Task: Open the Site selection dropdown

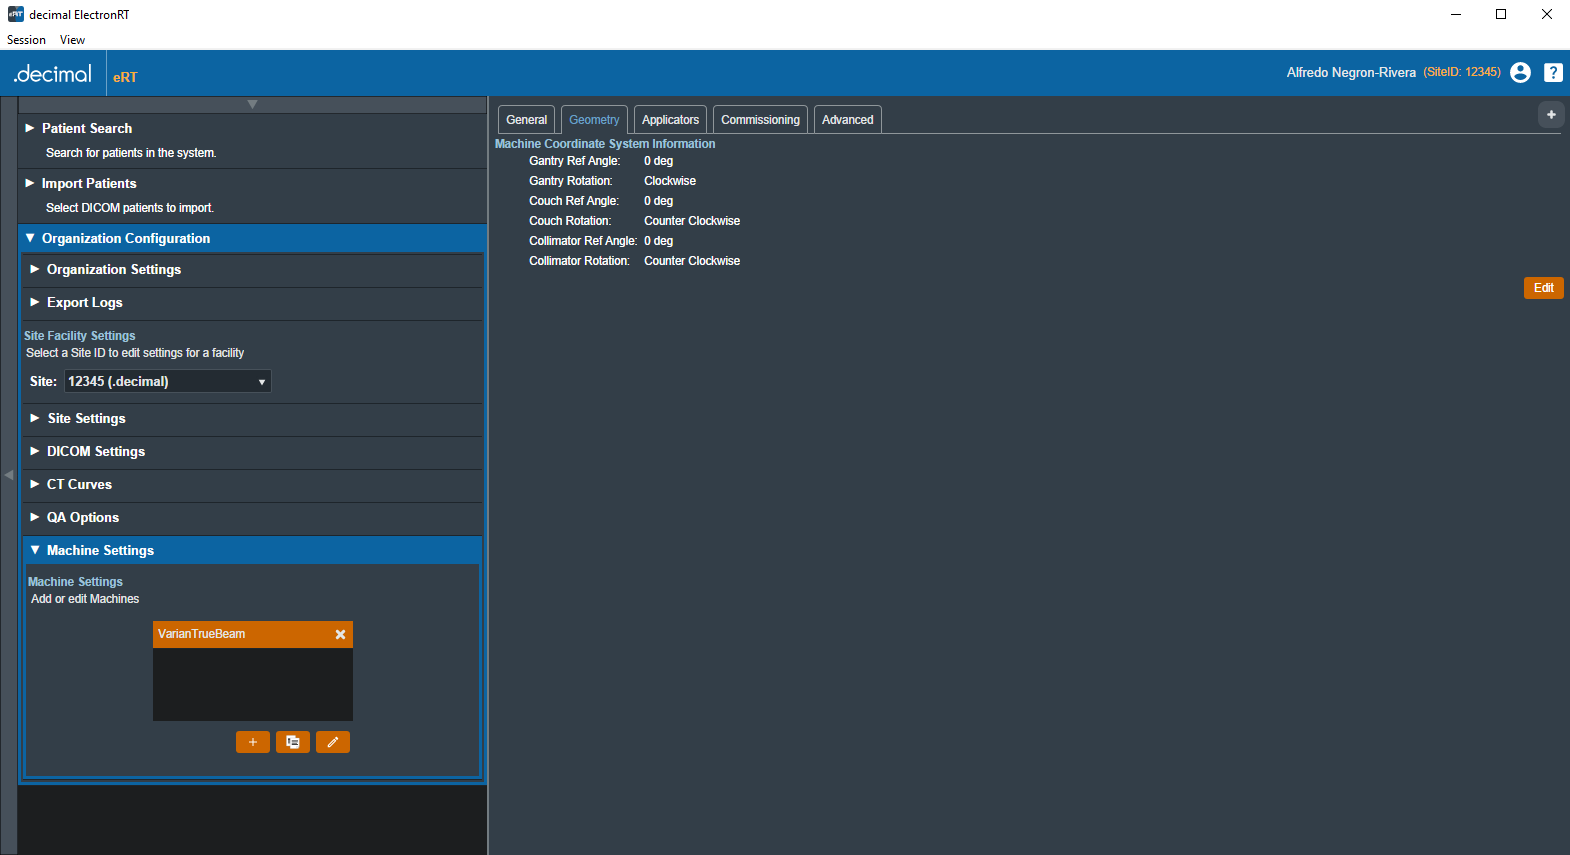Action: point(167,382)
